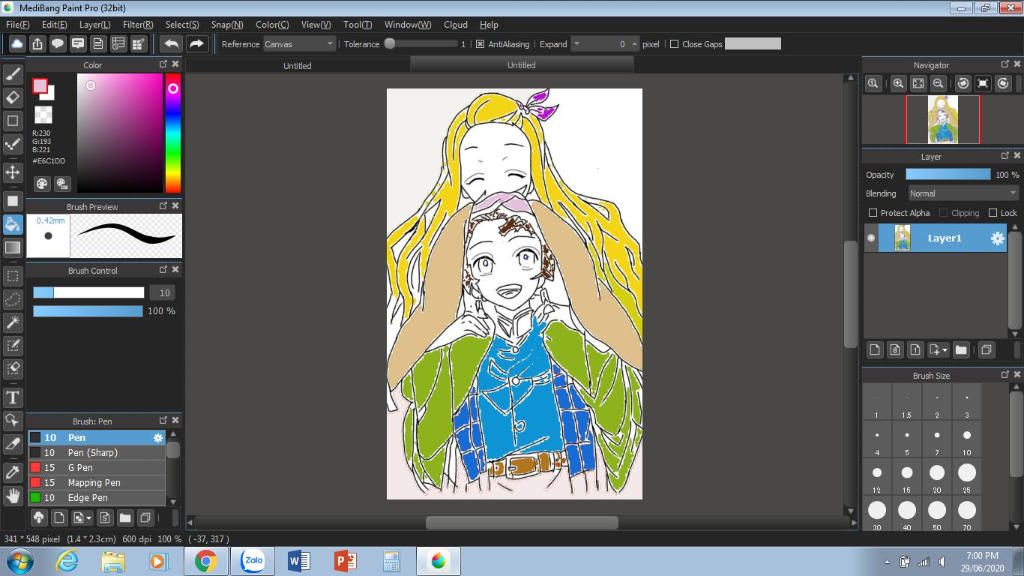
Task: Select the Move tool
Action: [x=12, y=172]
